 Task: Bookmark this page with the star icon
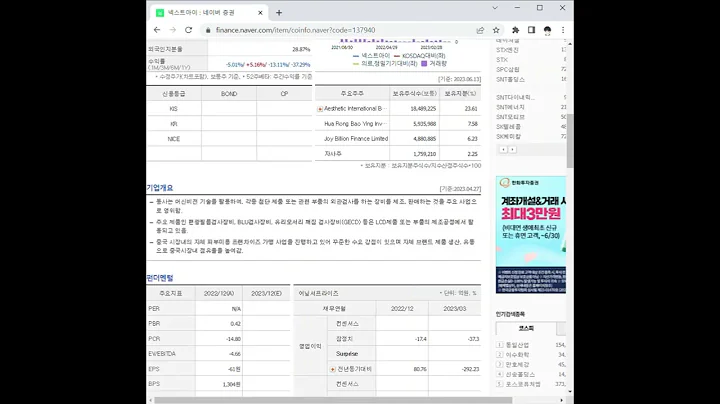click(x=496, y=30)
